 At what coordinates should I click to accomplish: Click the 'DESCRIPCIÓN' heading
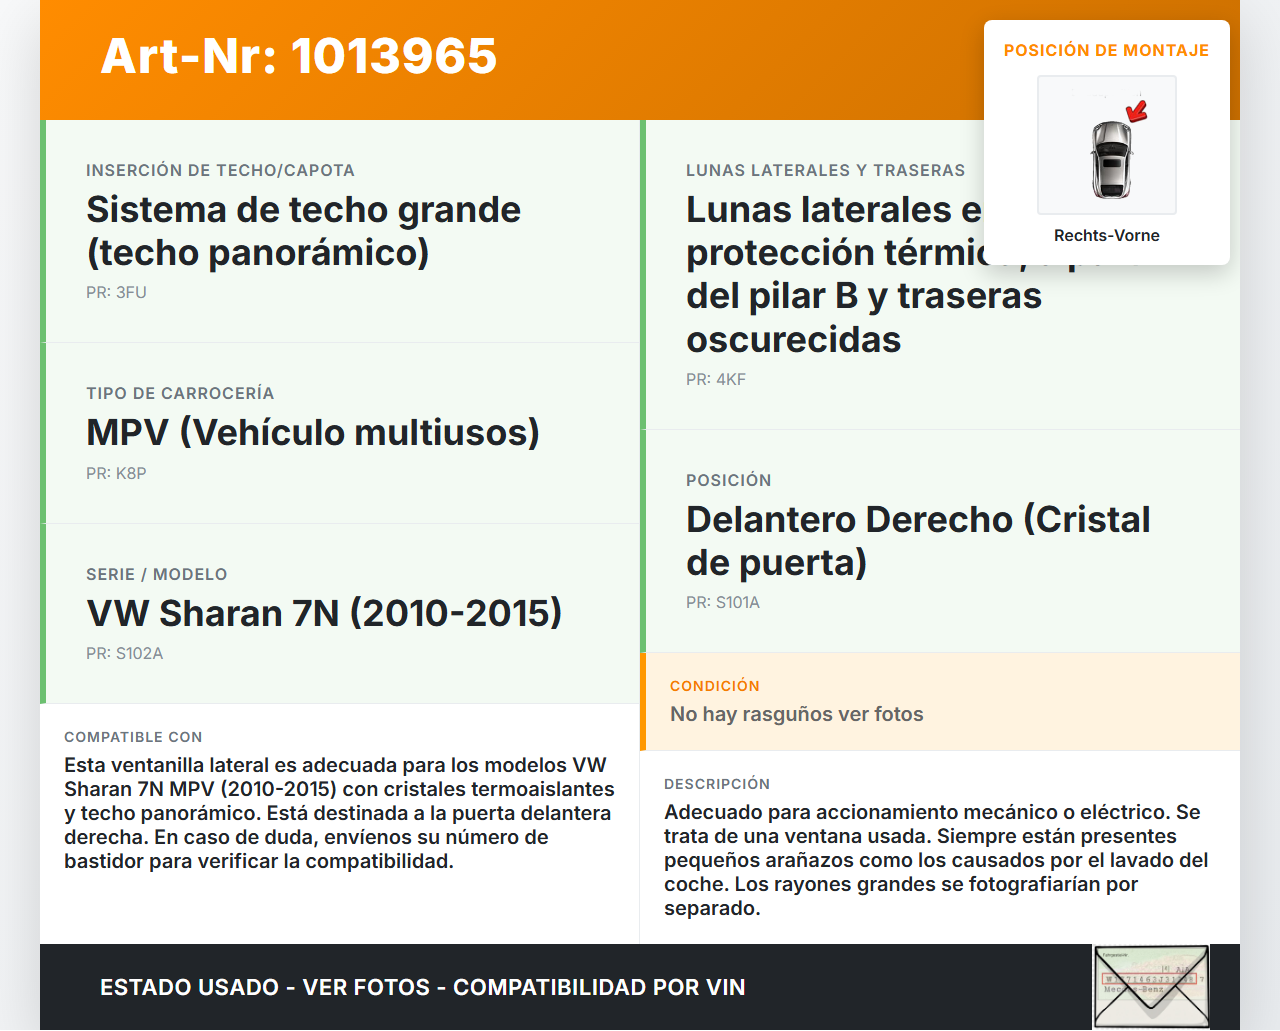(x=717, y=784)
